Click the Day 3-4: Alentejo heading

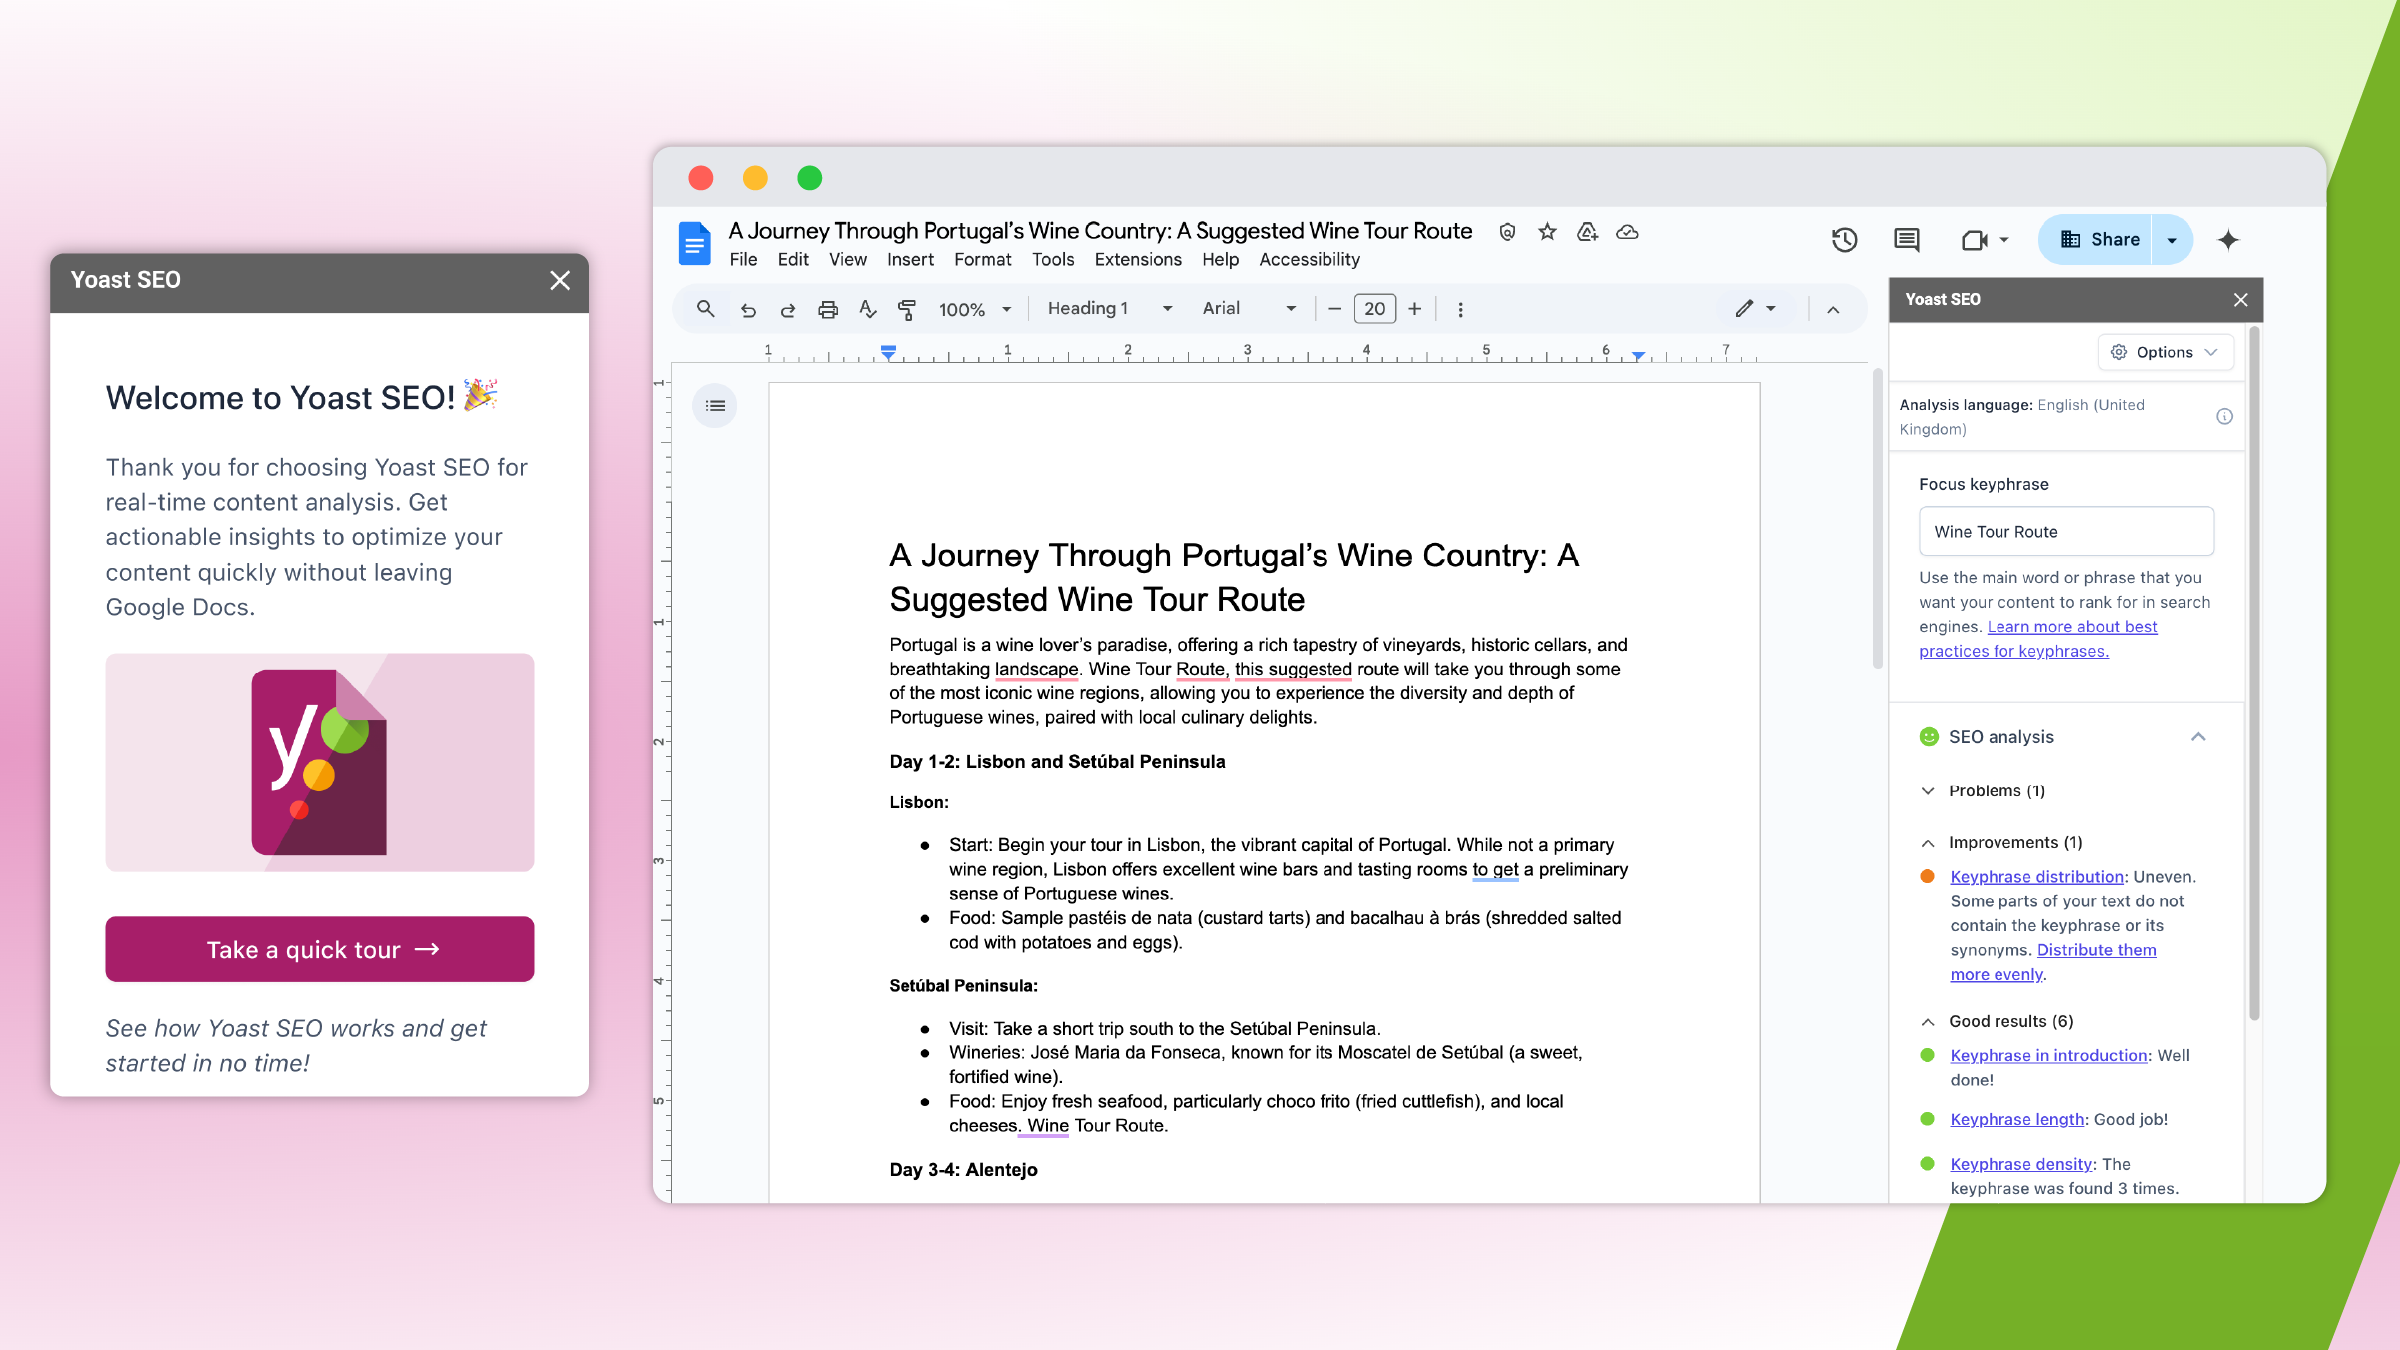pos(963,1170)
